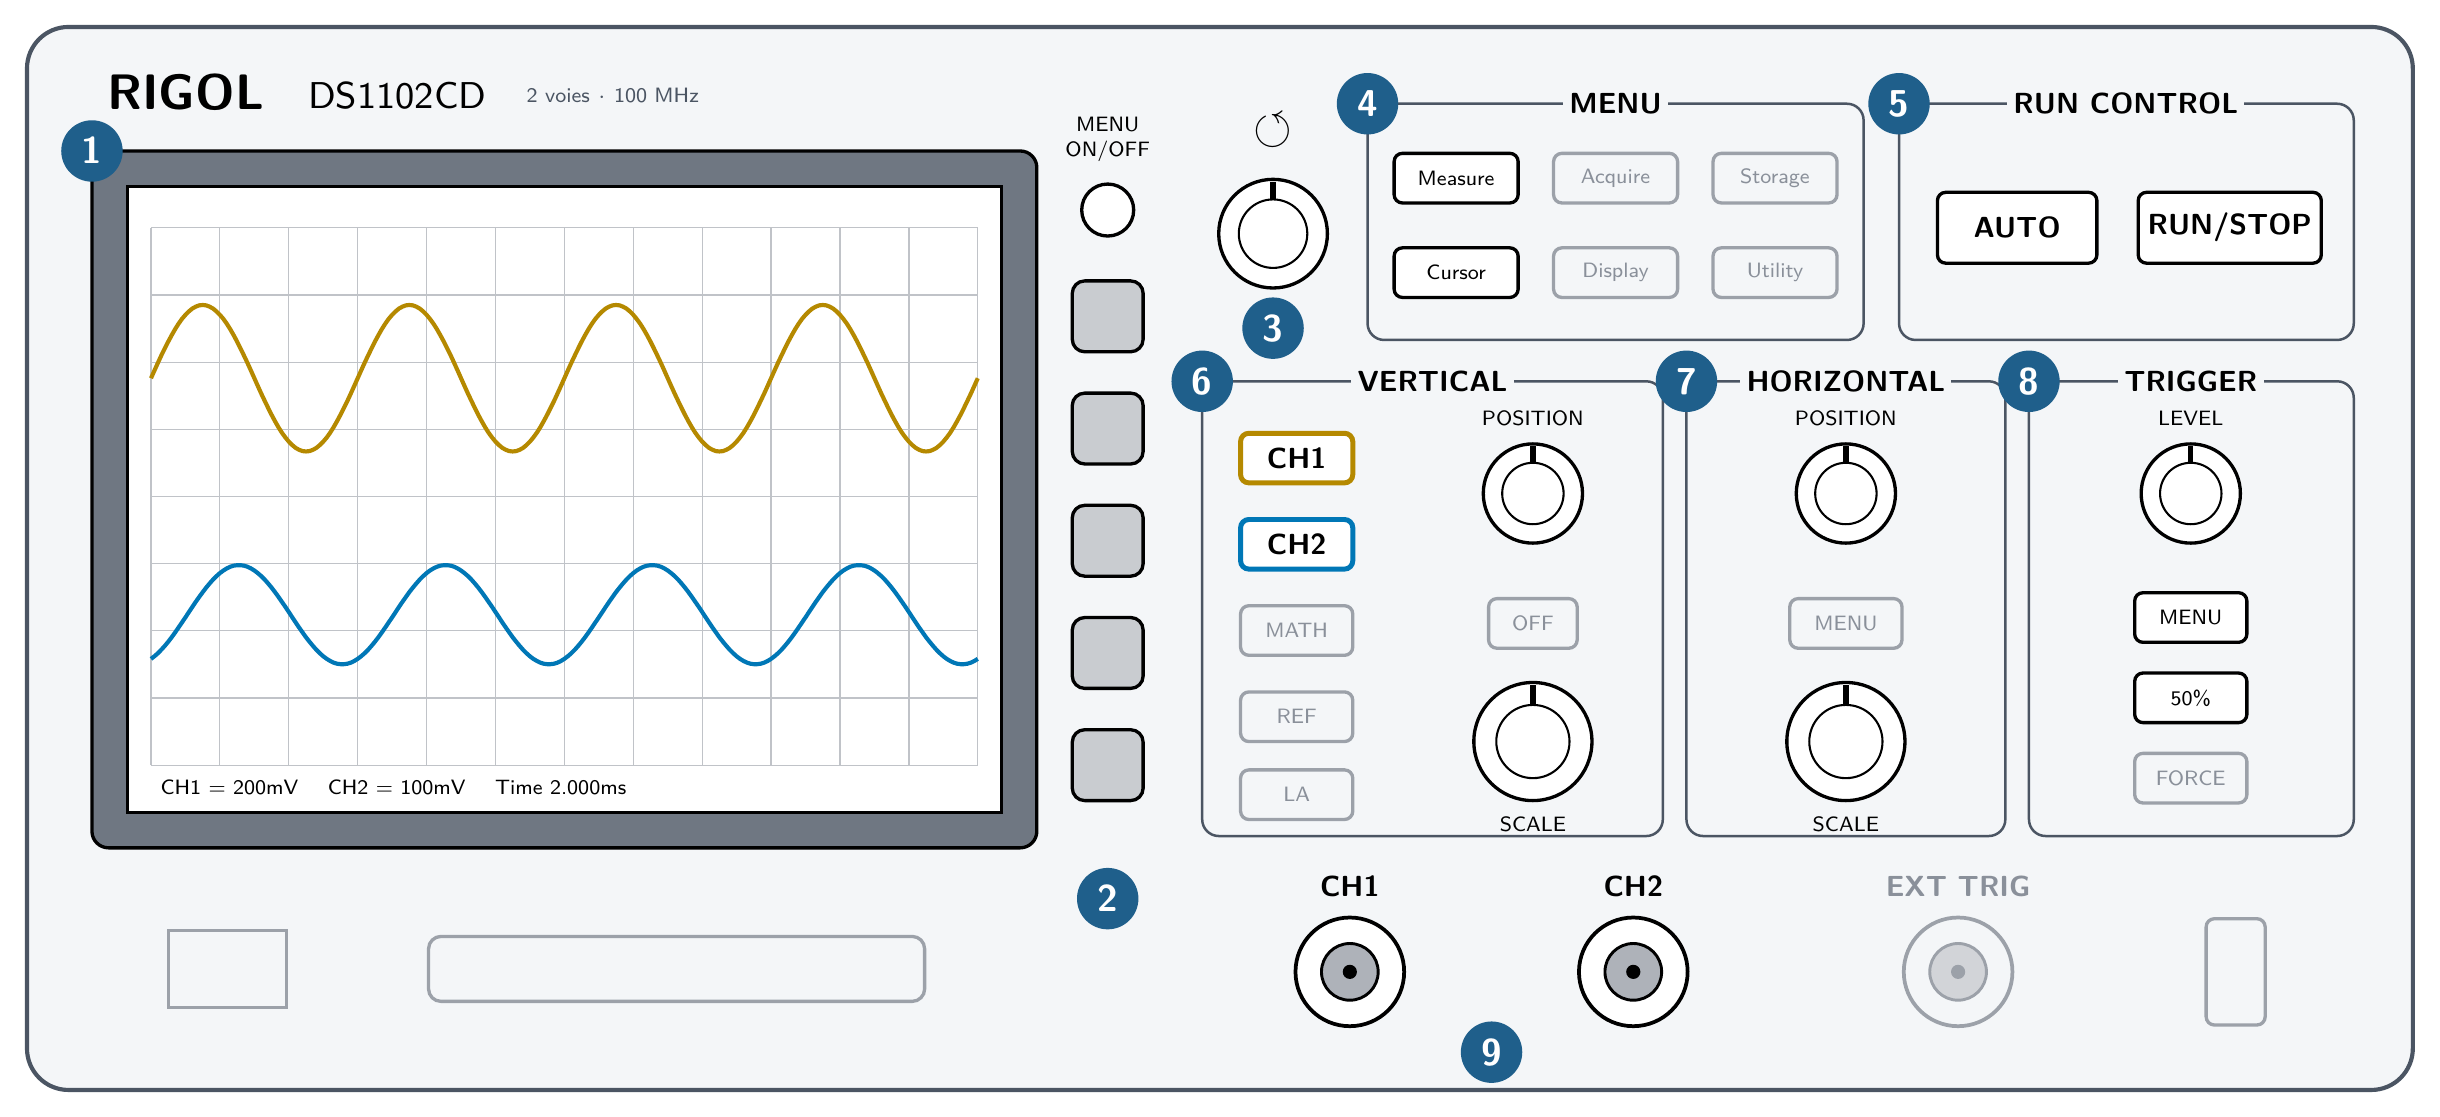Click the Cursor button
This screenshot has width=2440, height=1117.
coord(1455,272)
